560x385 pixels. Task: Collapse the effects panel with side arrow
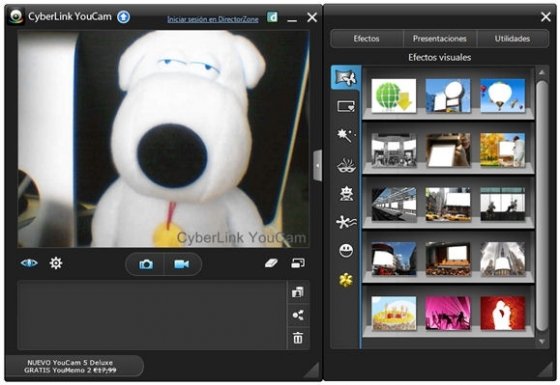[318, 165]
